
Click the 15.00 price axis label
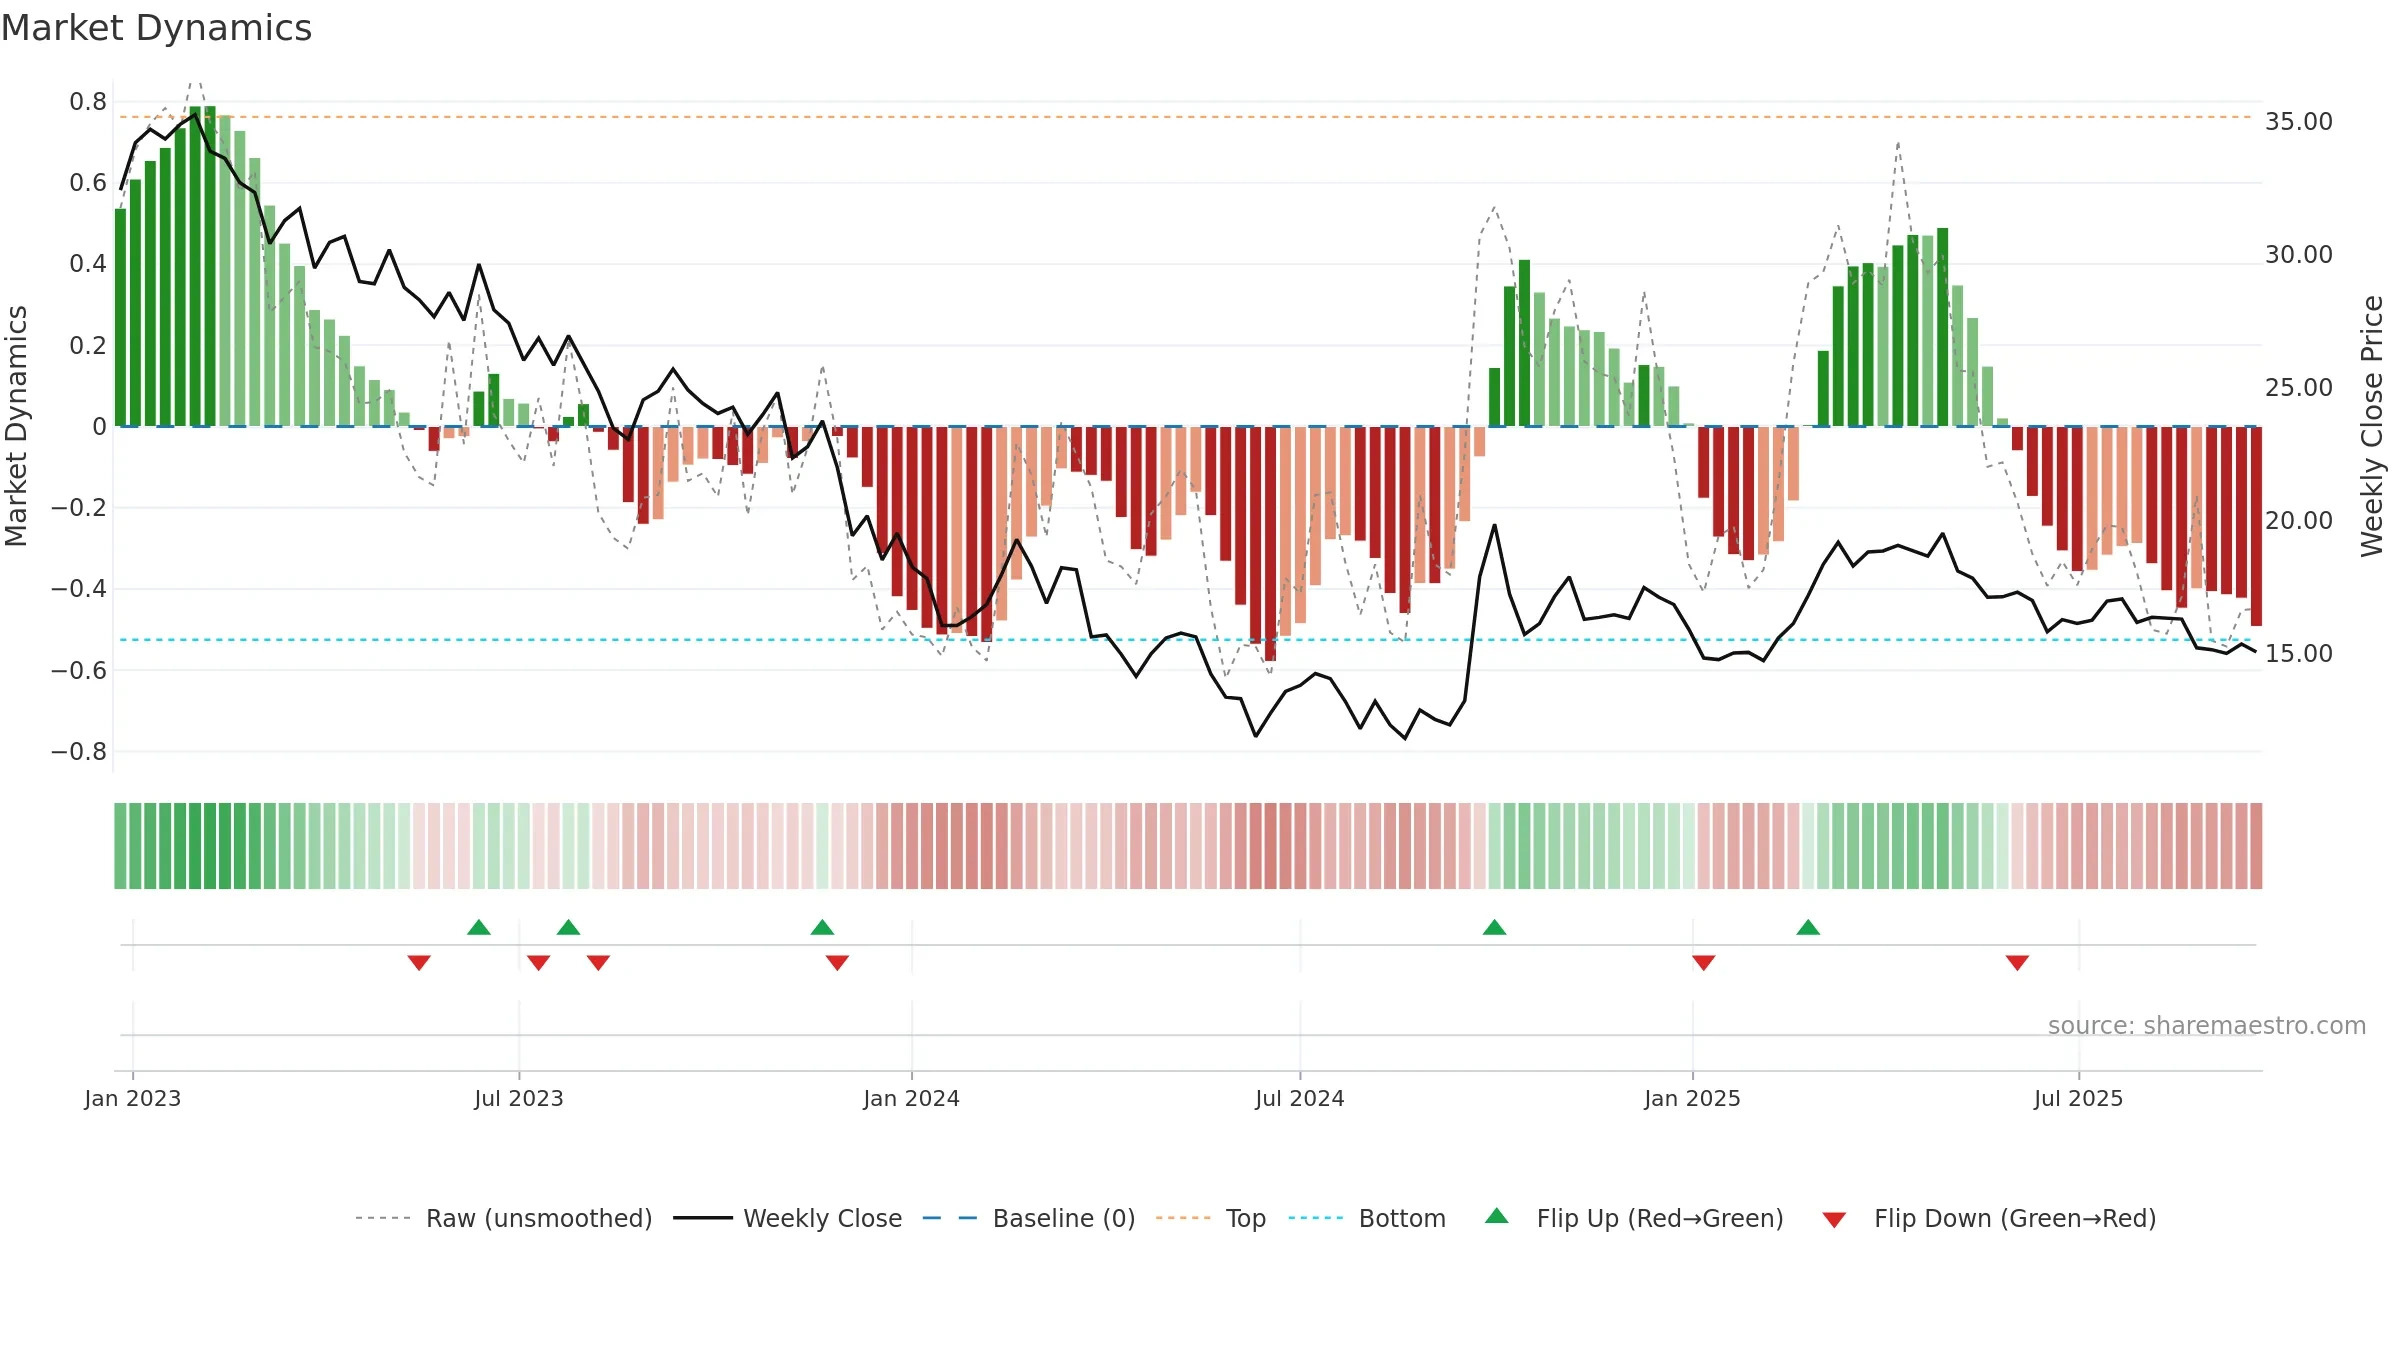(x=2299, y=654)
